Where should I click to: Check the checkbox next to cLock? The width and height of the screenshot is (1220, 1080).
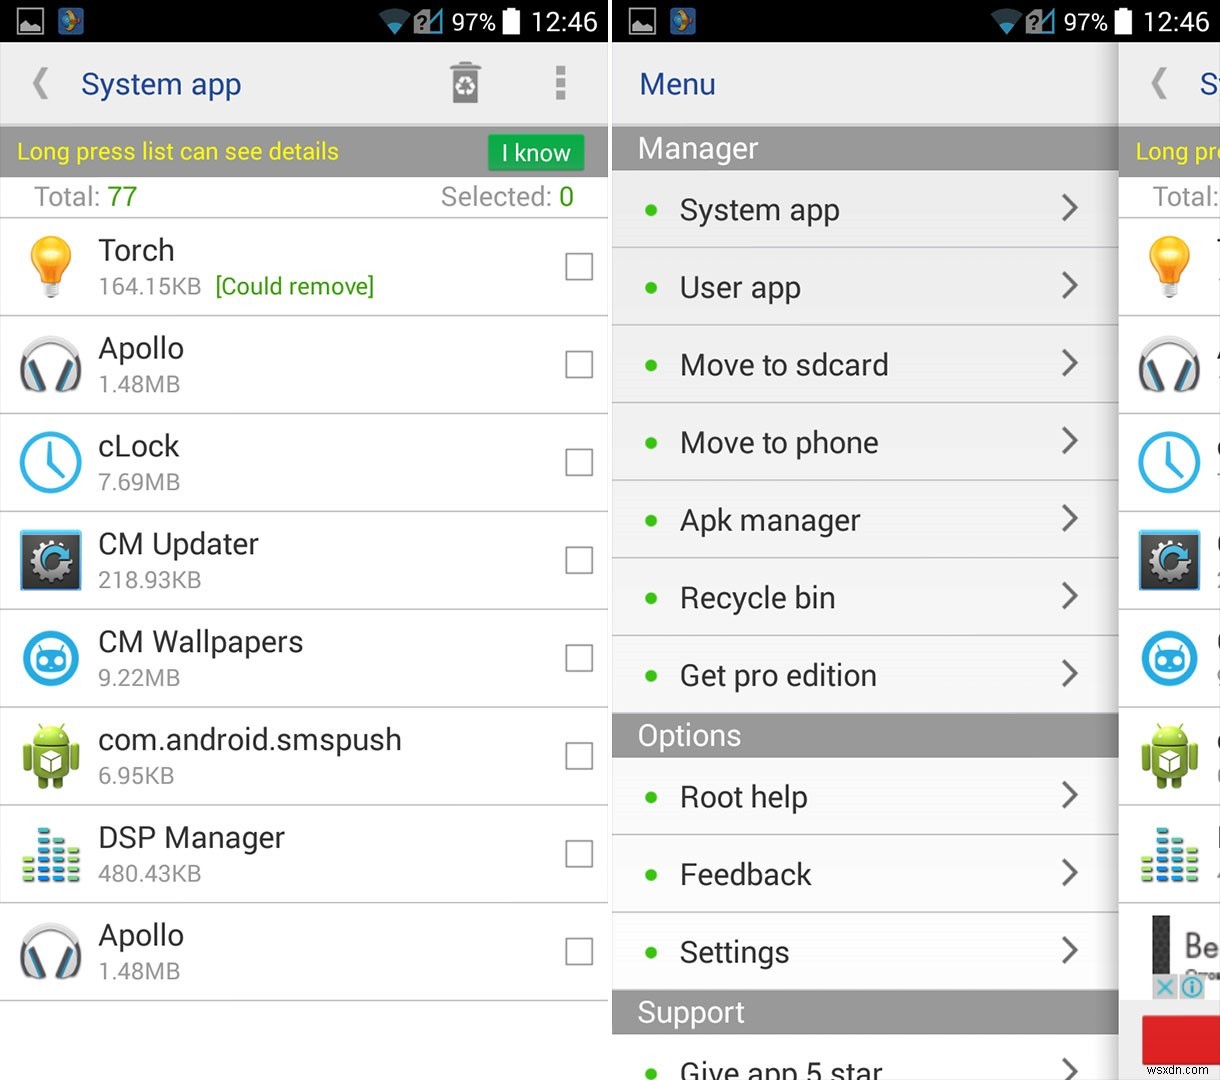(x=579, y=461)
